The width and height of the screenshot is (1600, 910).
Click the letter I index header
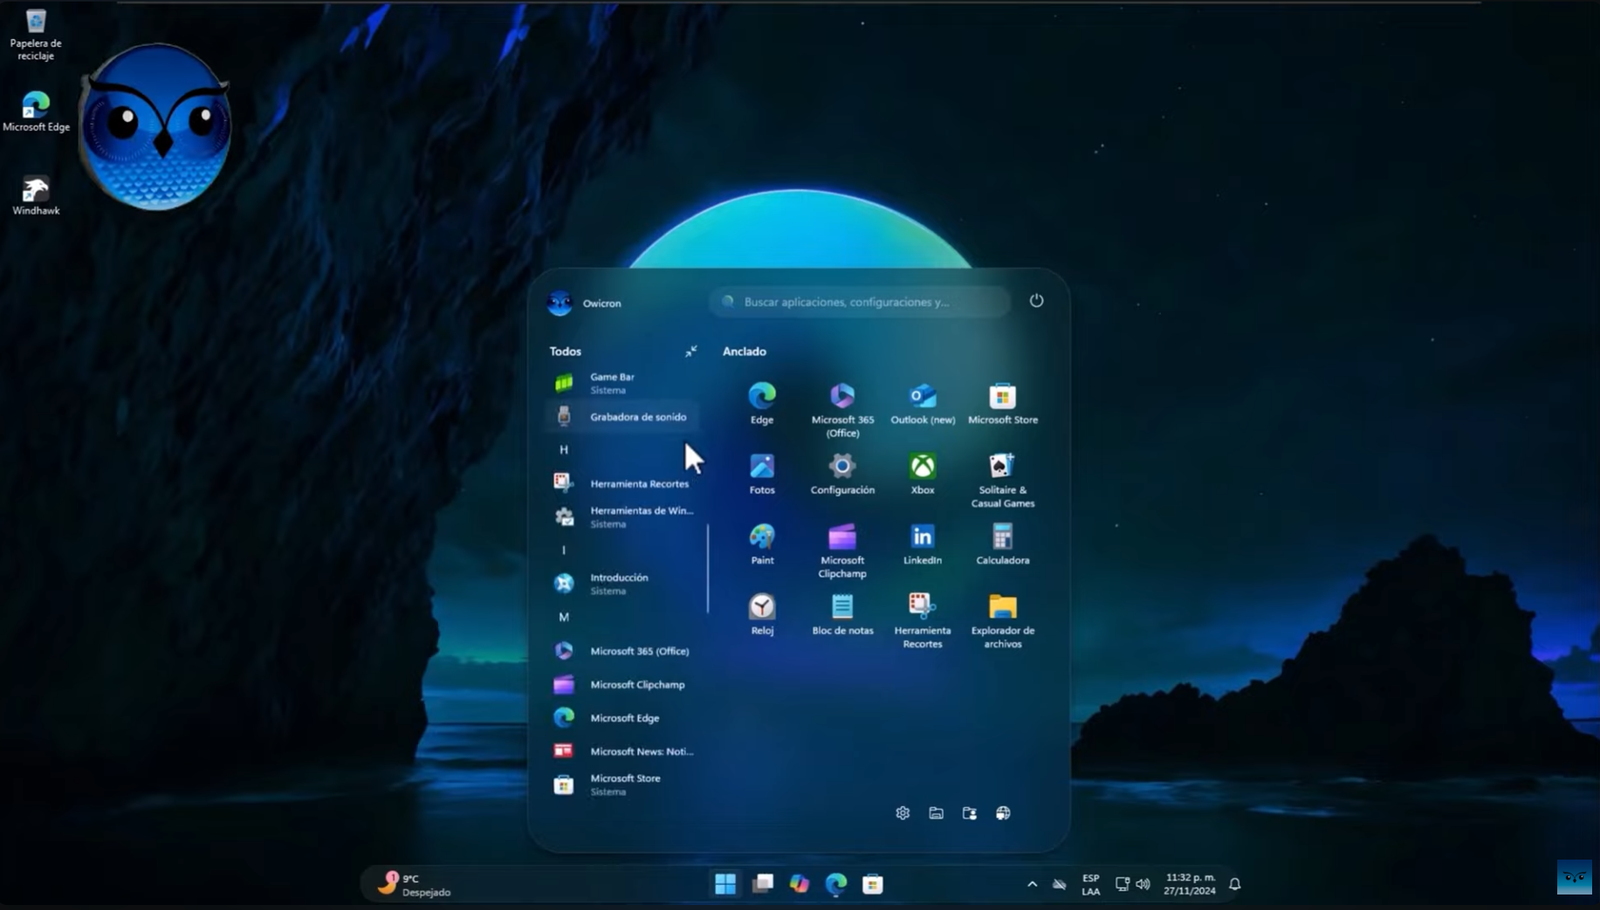[x=563, y=550]
